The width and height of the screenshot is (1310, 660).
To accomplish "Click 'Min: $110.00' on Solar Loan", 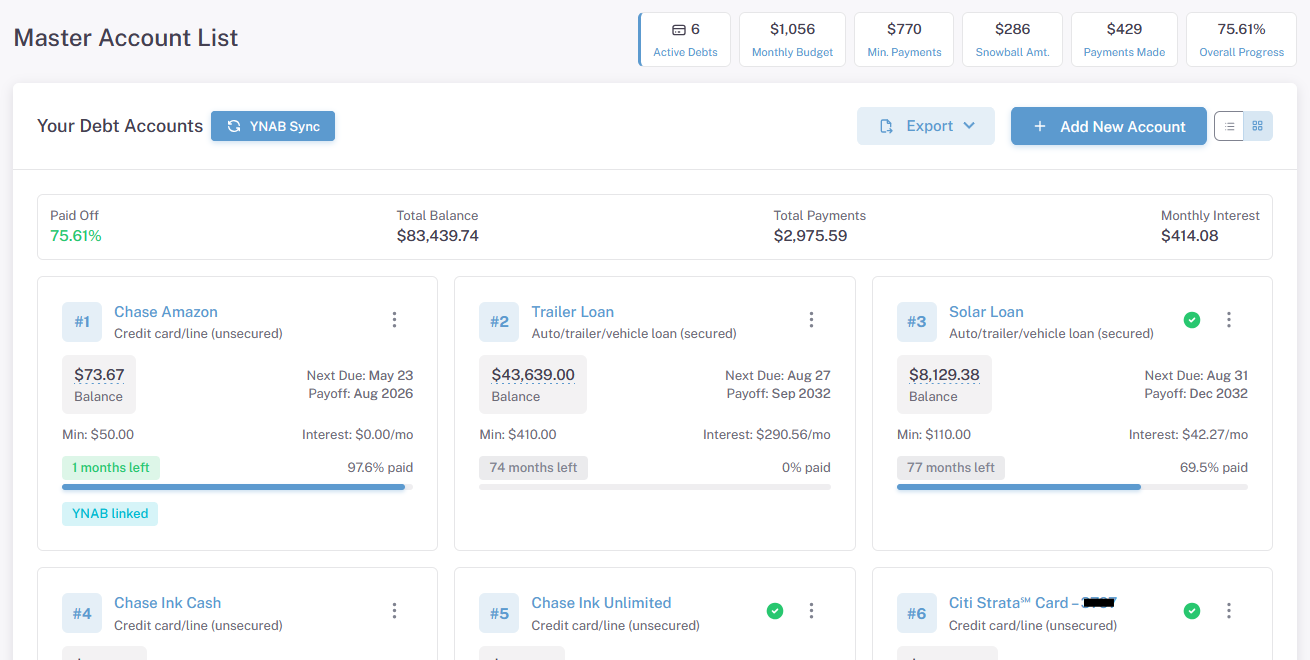I will 934,435.
